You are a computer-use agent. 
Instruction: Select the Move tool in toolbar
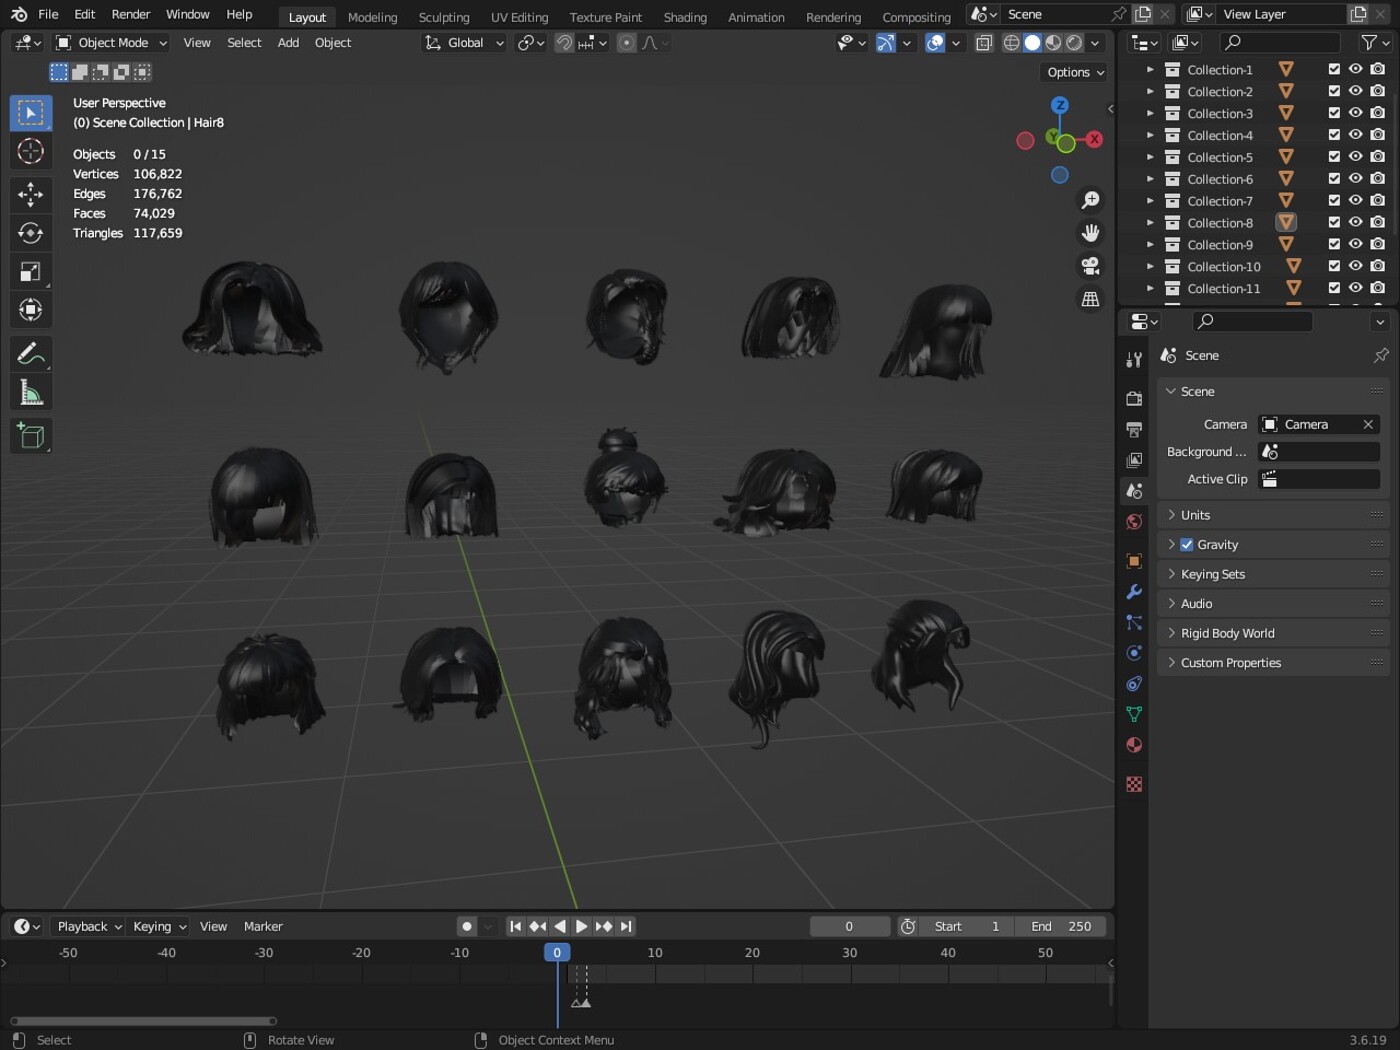click(30, 193)
